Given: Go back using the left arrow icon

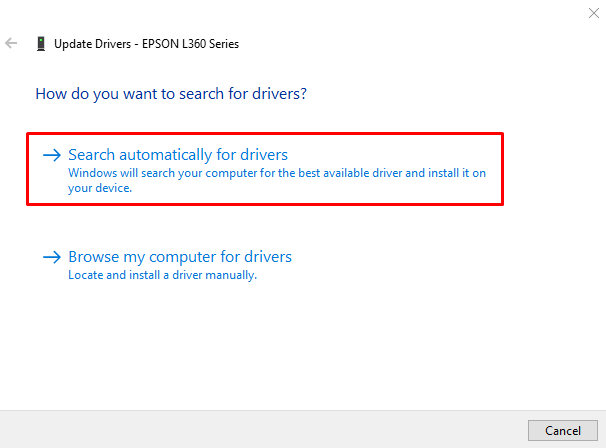Looking at the screenshot, I should 11,43.
